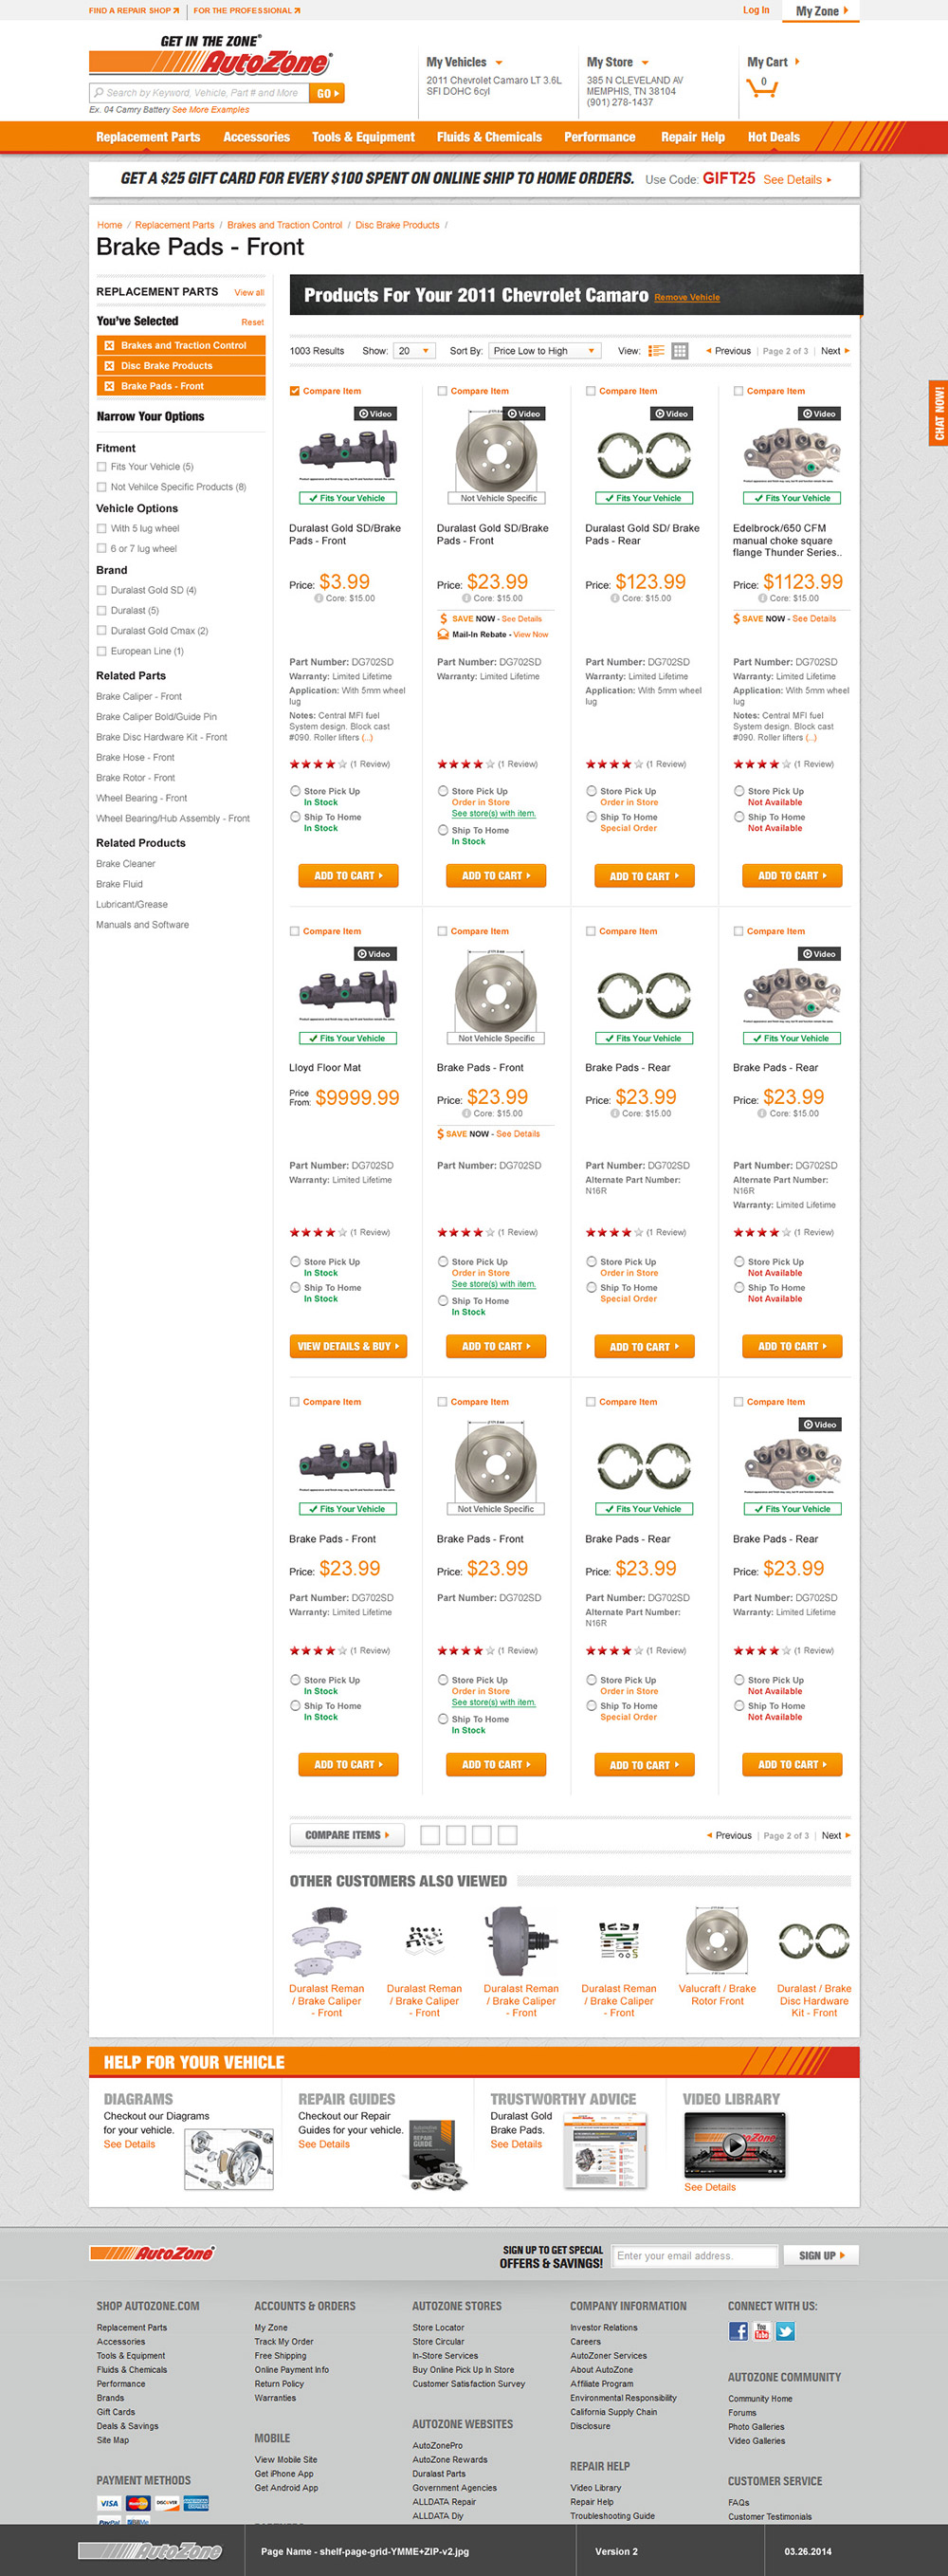Open Replacement Parts menu
948x2576 pixels.
click(148, 137)
